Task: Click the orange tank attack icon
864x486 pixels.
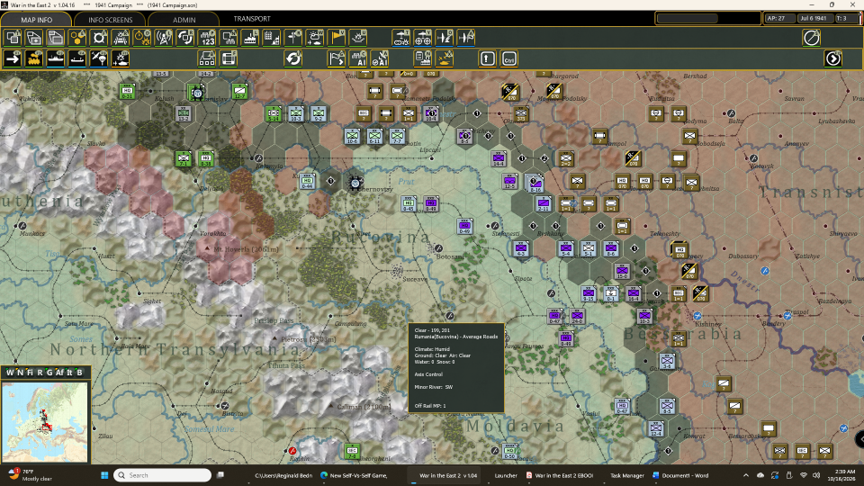Action: click(444, 58)
